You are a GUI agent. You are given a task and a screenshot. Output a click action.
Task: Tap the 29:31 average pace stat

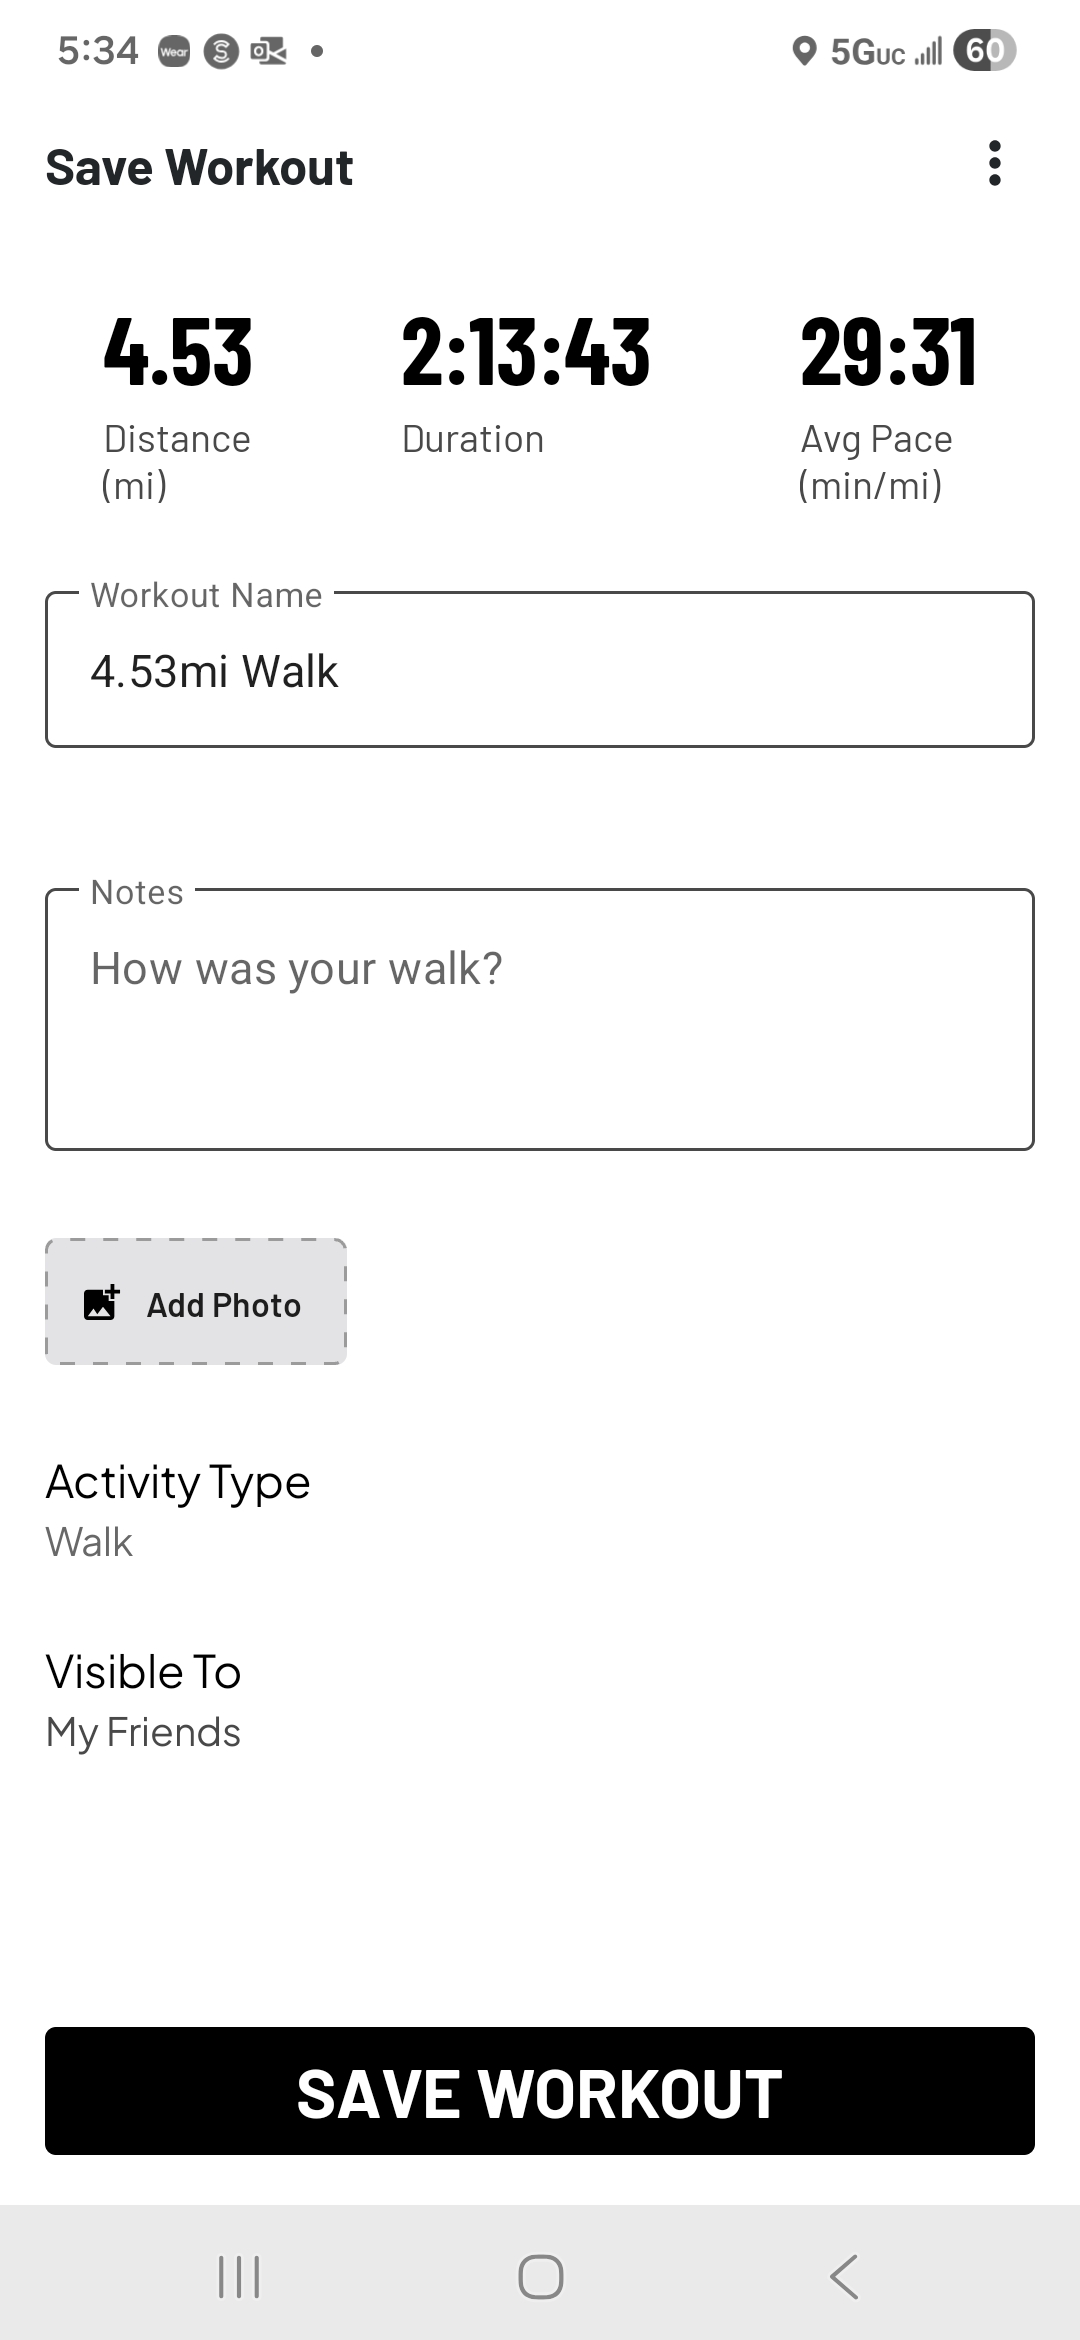coord(888,352)
